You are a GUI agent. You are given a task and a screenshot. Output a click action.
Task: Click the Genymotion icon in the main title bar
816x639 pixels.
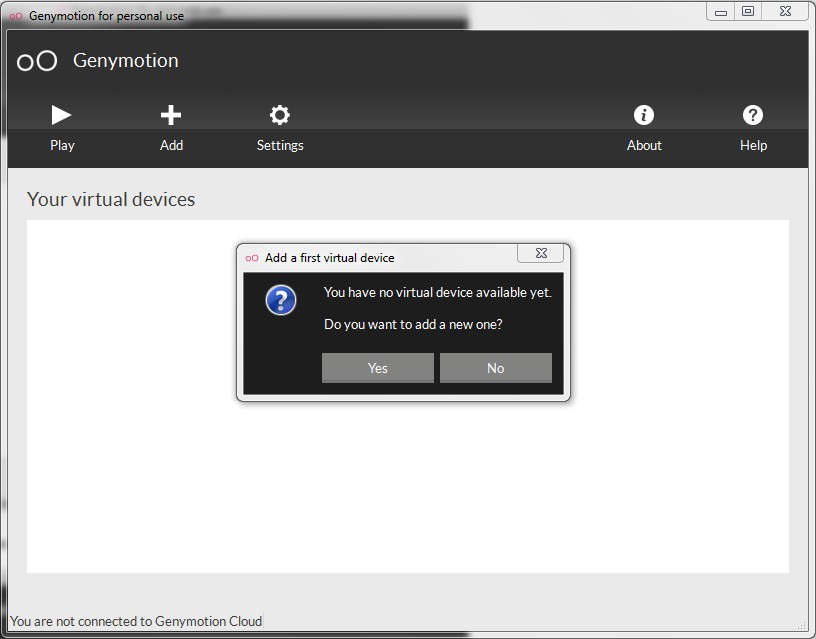(x=16, y=16)
